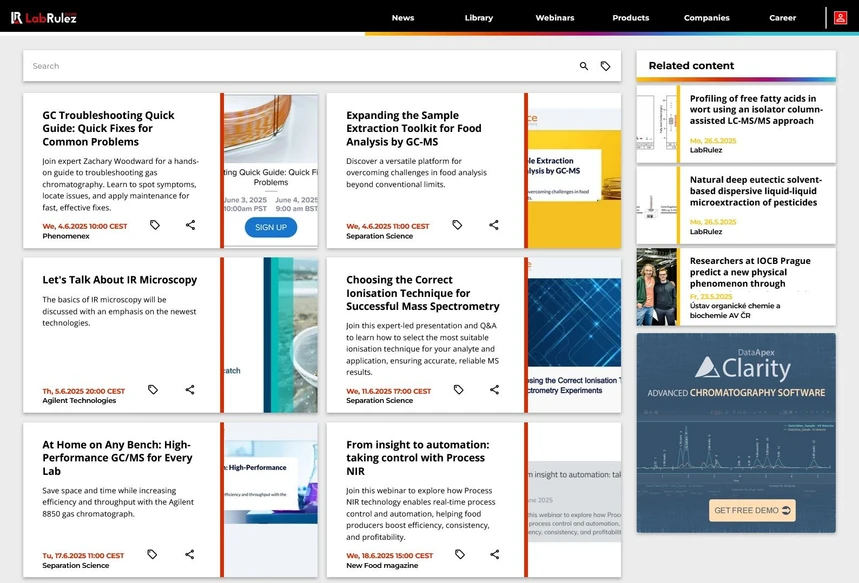Open the News menu
The width and height of the screenshot is (859, 583).
pos(403,18)
